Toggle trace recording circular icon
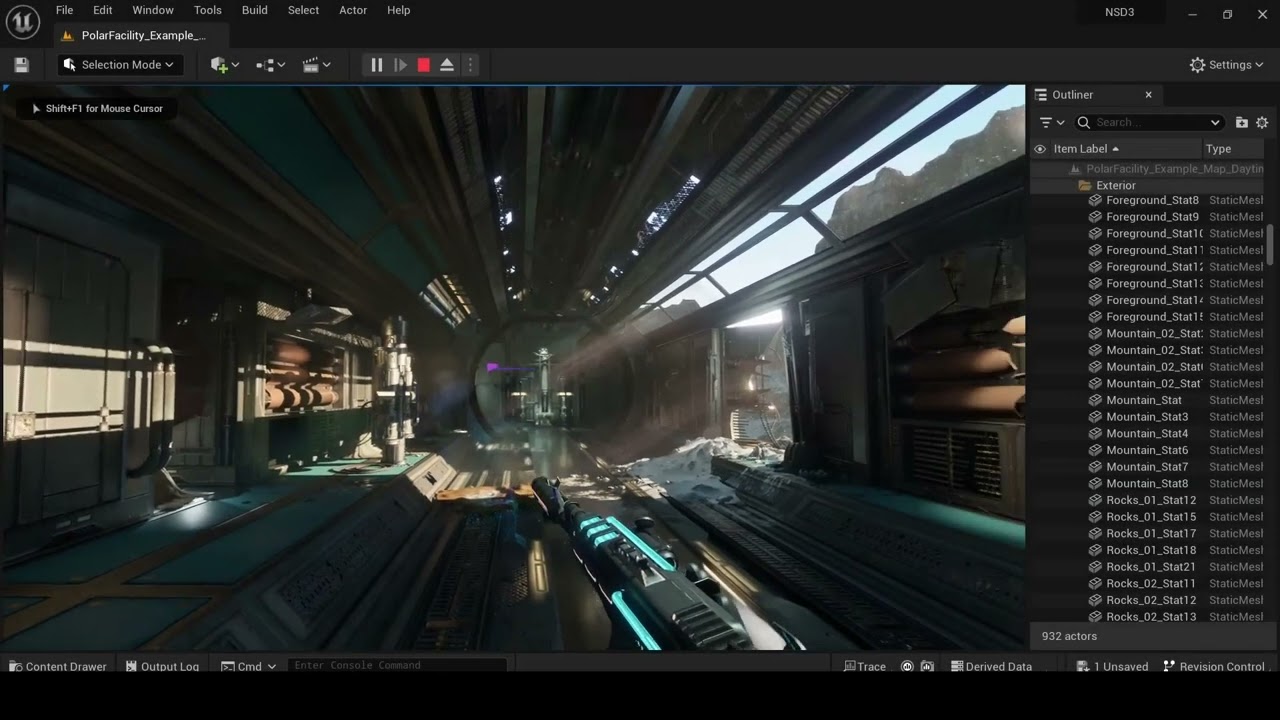This screenshot has height=720, width=1280. click(x=907, y=667)
